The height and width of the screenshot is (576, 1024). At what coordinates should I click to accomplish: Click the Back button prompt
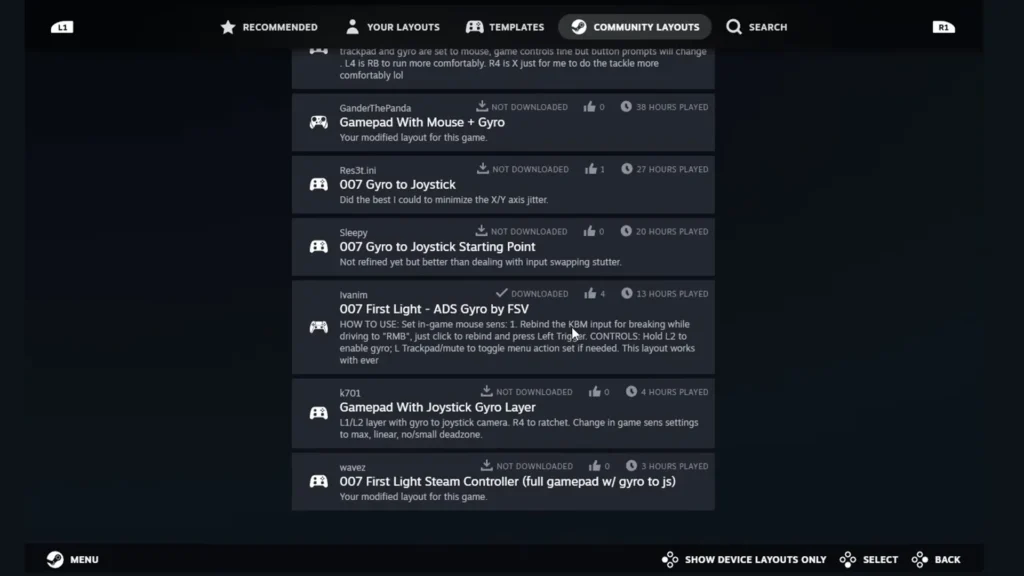936,560
